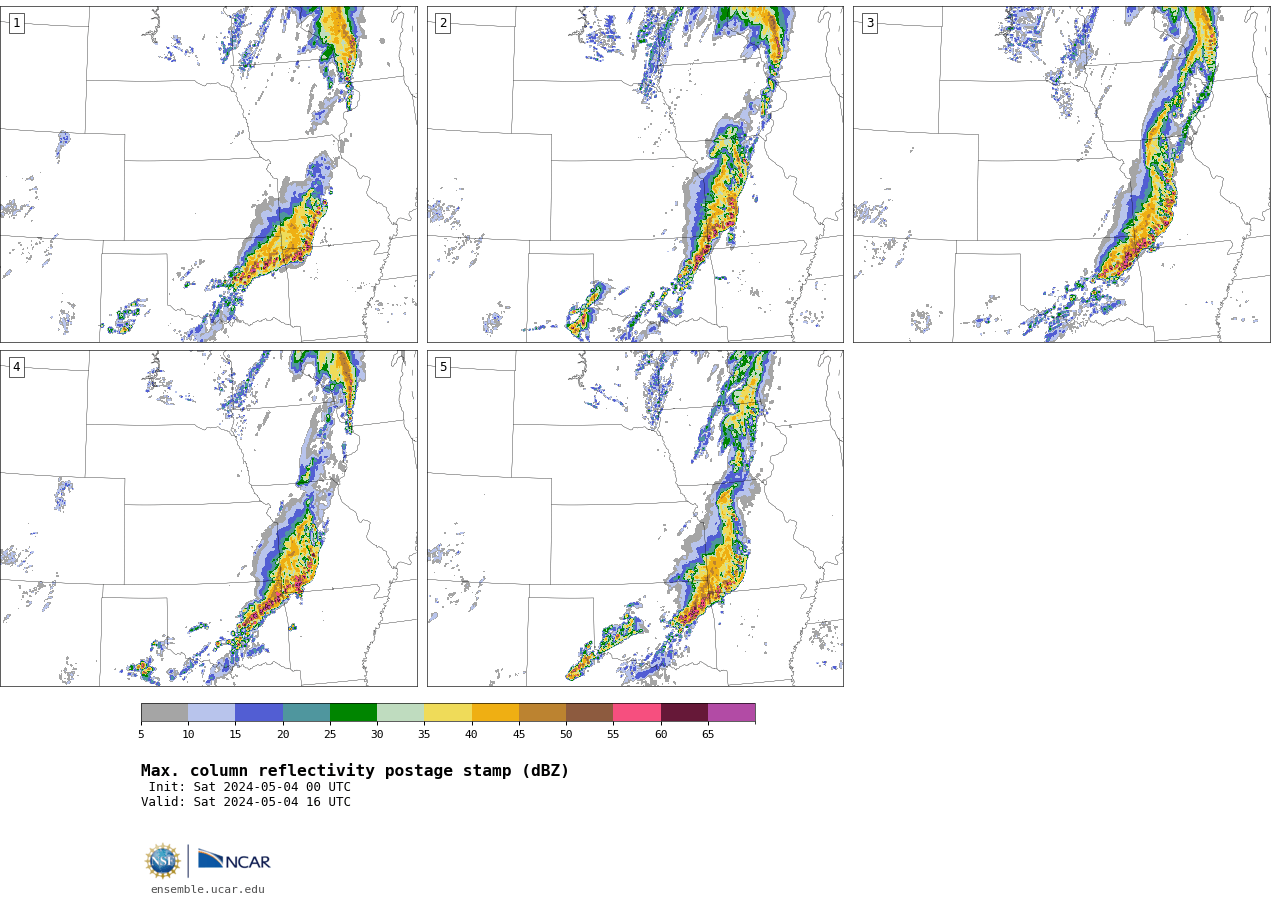
Task: Click the 'Valid: Sat 2024-05-04 16 UTC' line
Action: click(x=246, y=802)
